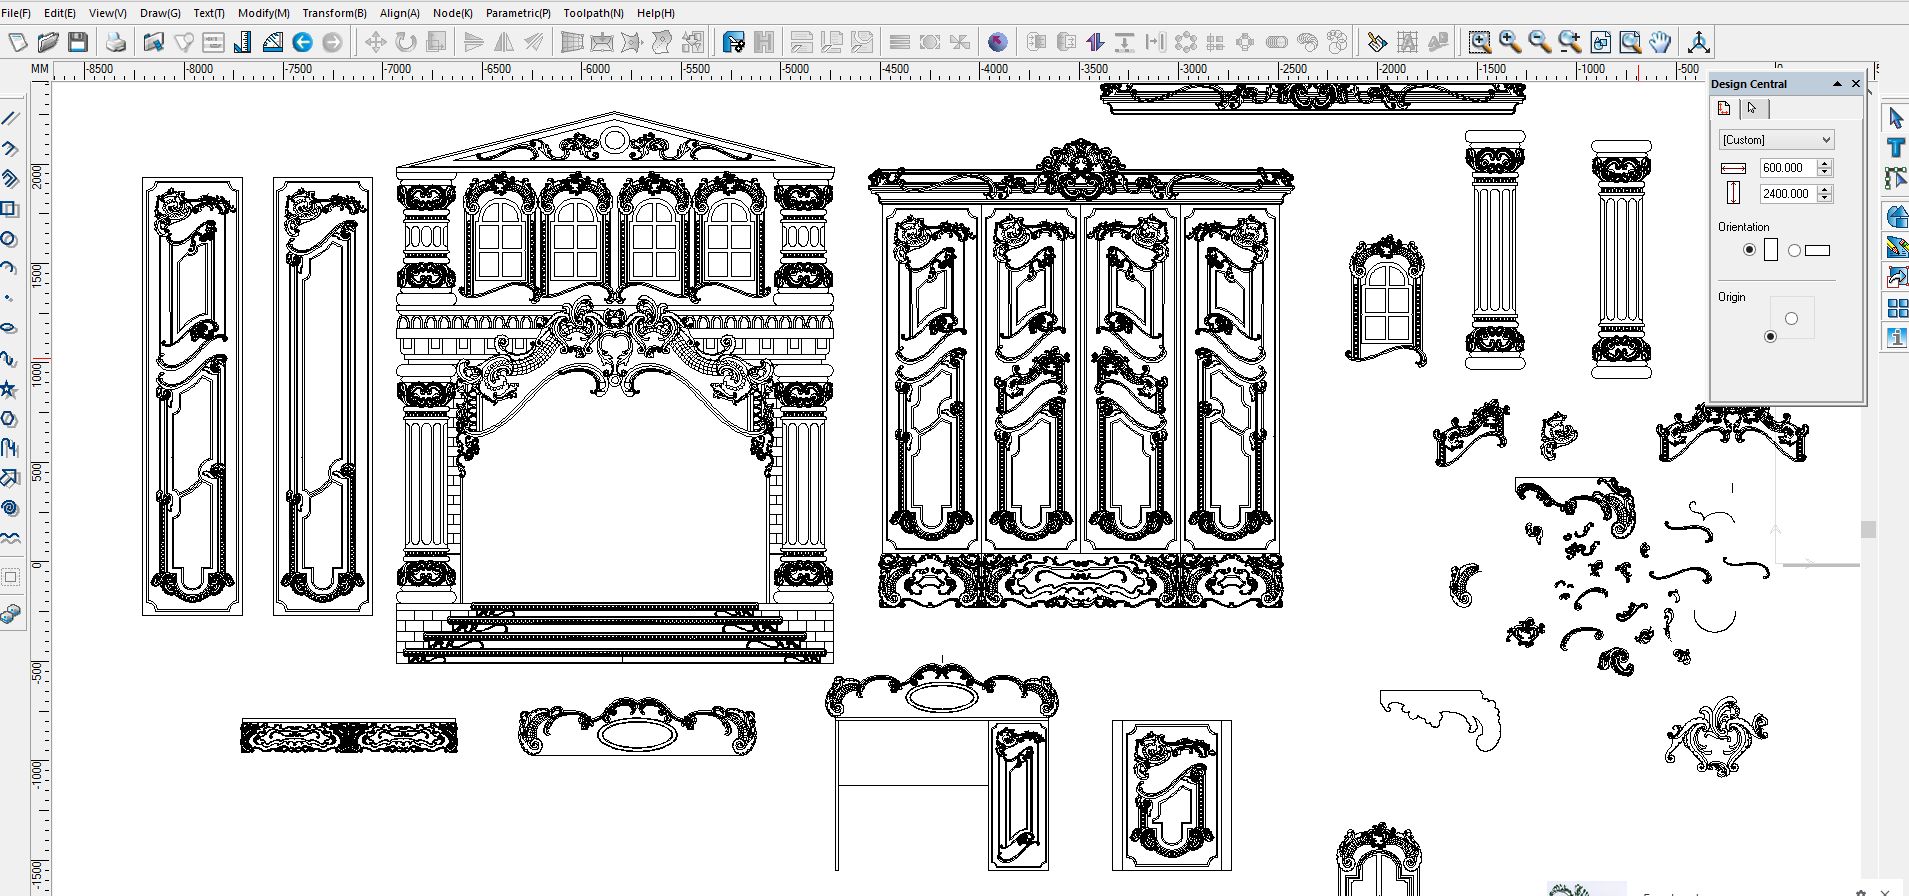Image resolution: width=1909 pixels, height=896 pixels.
Task: Select the blue Text T tool
Action: coord(1896,148)
